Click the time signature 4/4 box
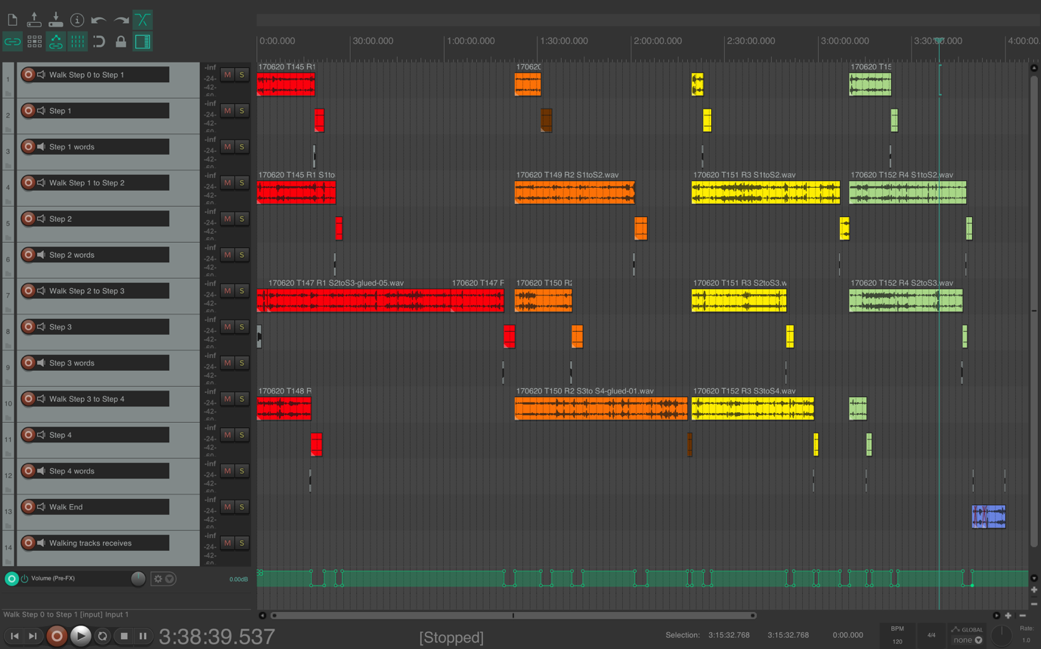Screen dimensions: 1041x649 931,635
